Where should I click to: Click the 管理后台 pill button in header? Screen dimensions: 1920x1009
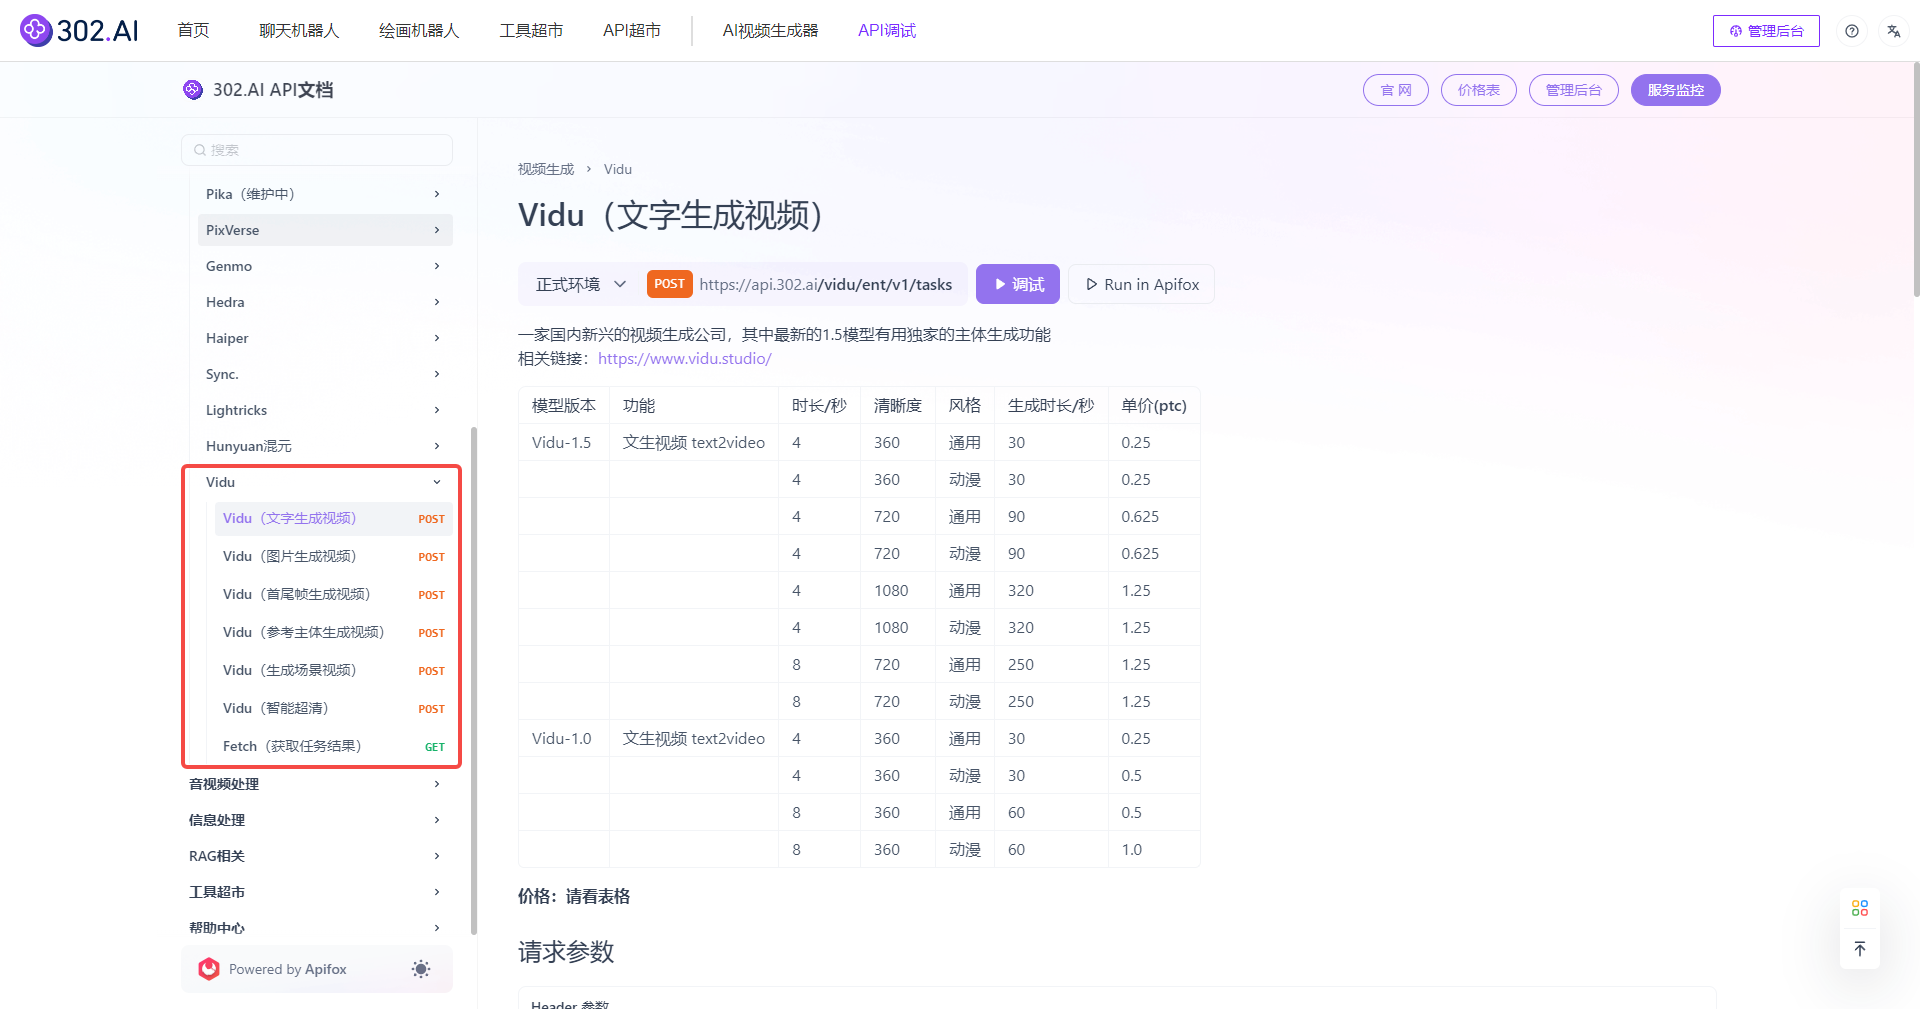(x=1574, y=90)
